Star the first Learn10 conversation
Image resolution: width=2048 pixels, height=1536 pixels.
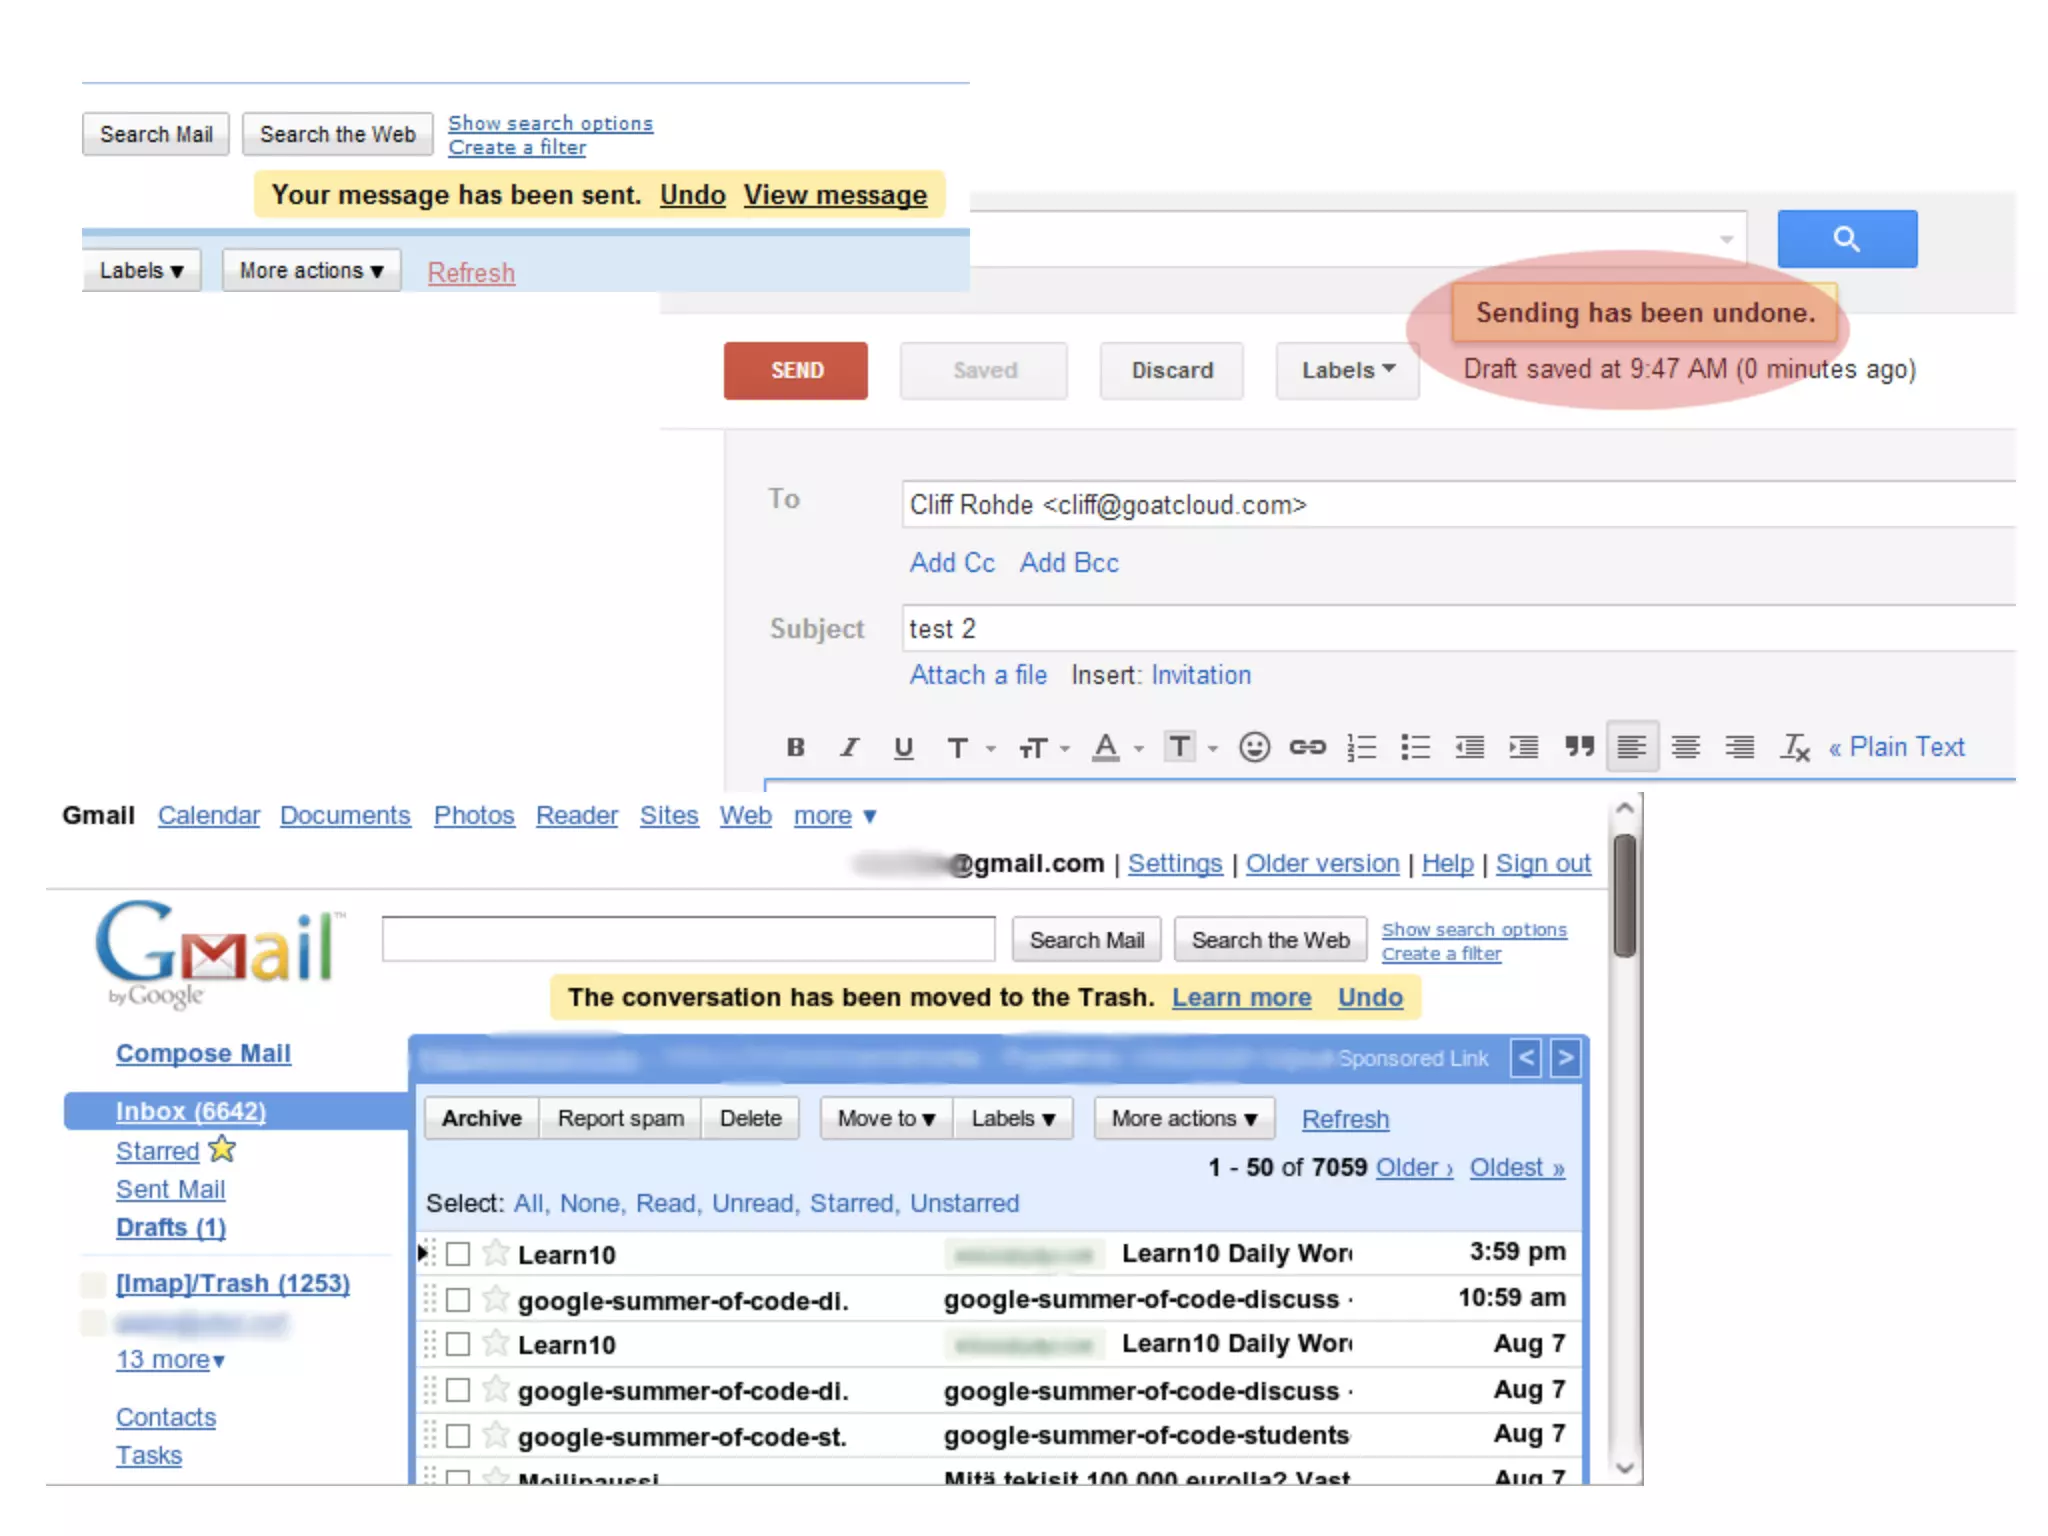coord(495,1253)
